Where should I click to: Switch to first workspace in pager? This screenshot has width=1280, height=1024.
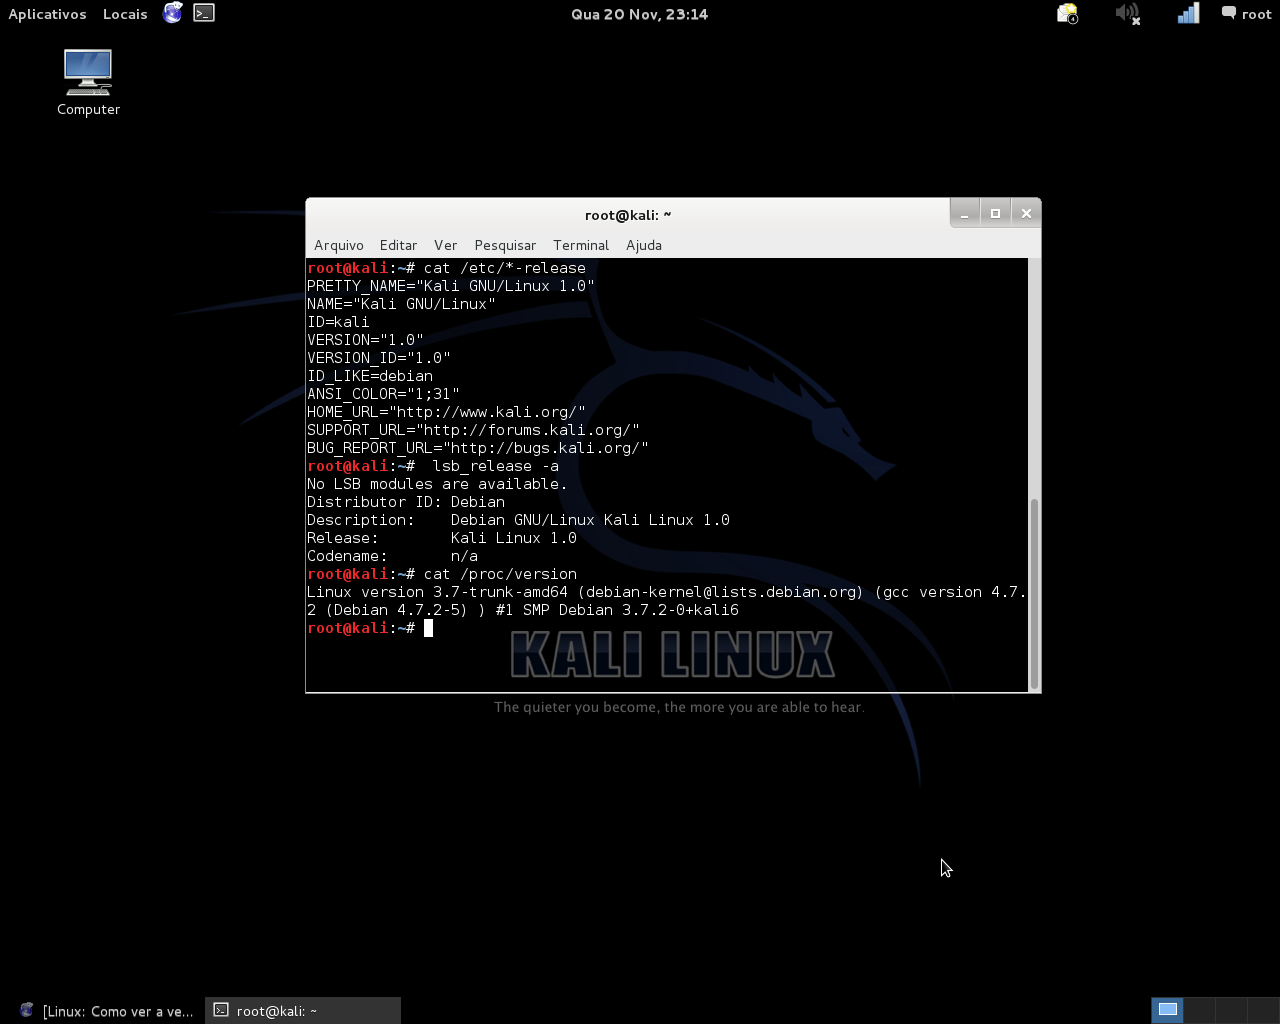click(1167, 1010)
